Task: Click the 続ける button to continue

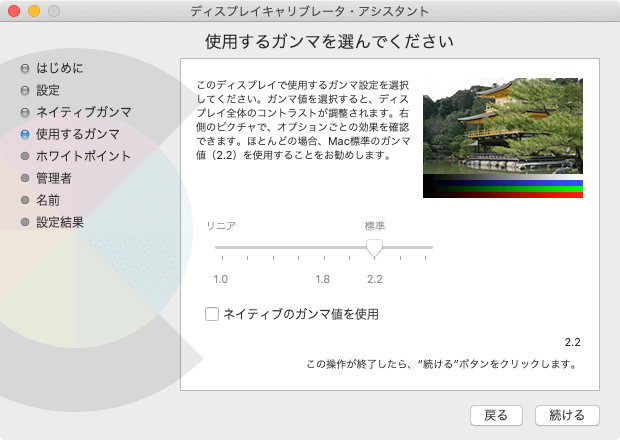Action: coord(567,415)
